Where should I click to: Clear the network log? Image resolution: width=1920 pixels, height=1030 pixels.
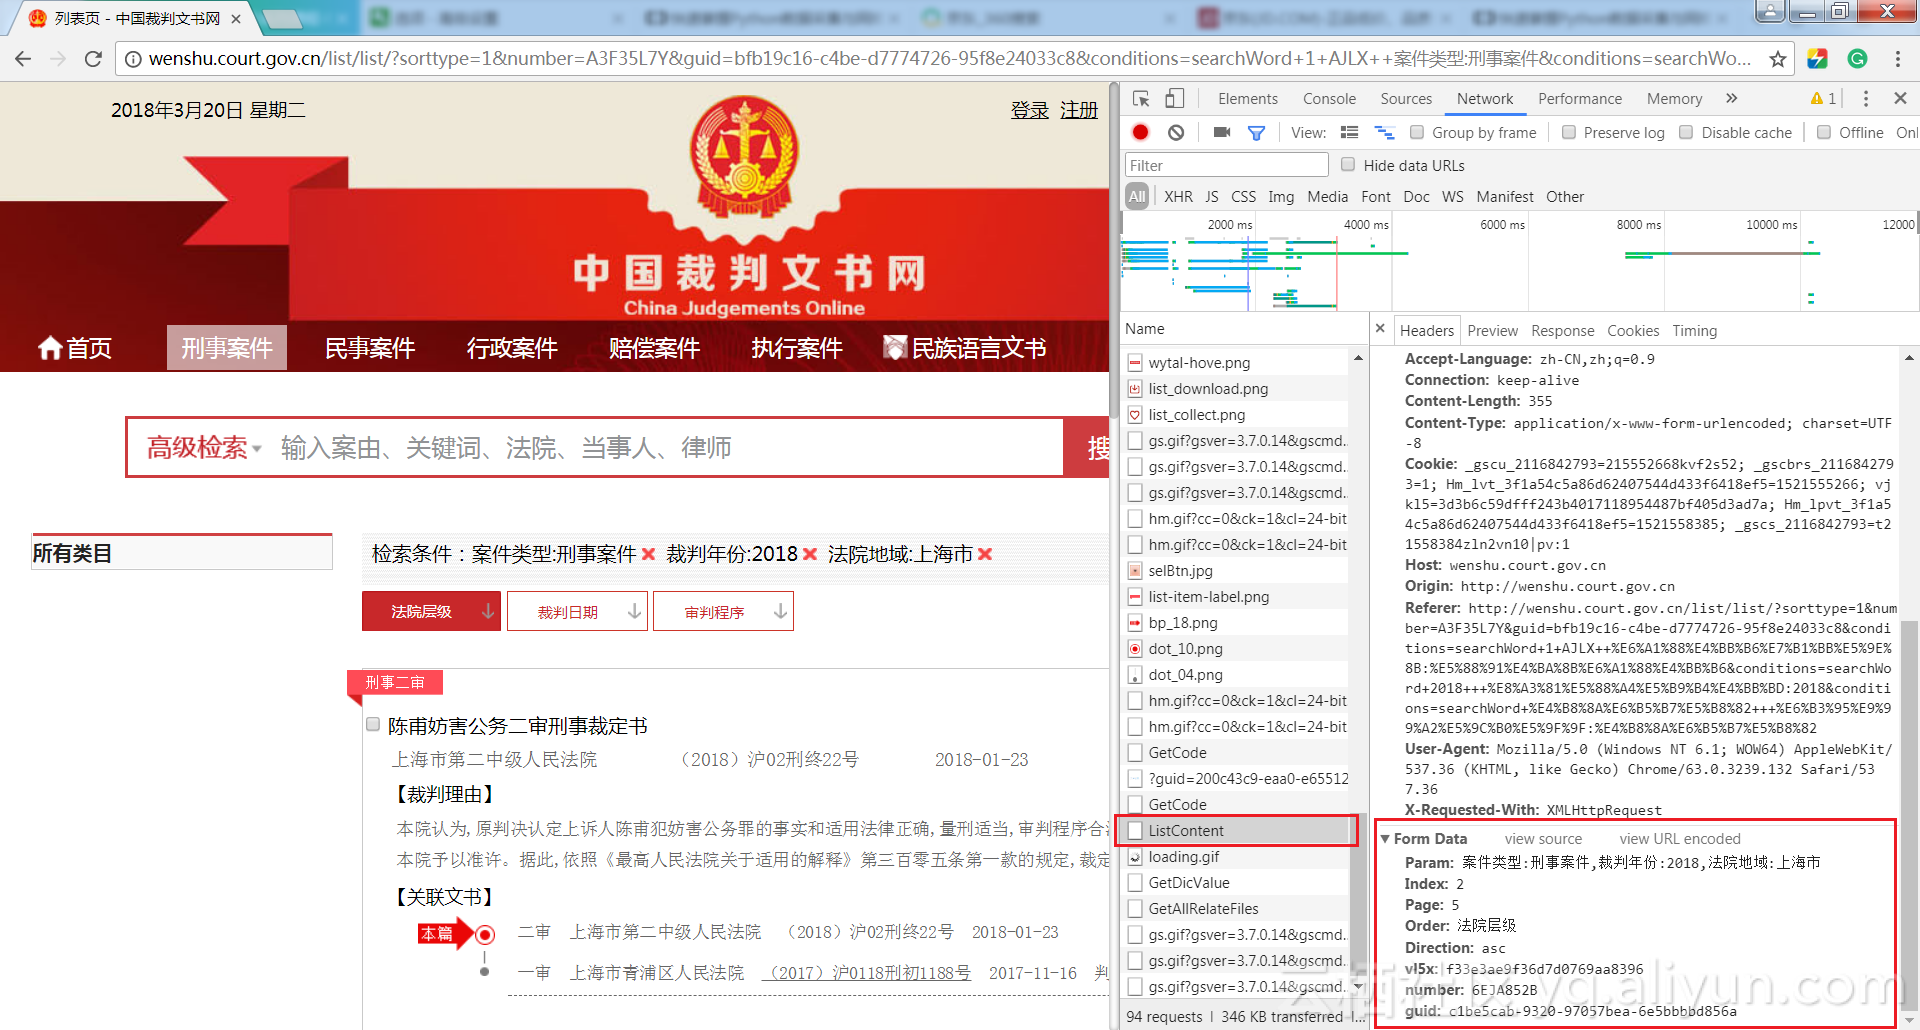click(x=1176, y=132)
